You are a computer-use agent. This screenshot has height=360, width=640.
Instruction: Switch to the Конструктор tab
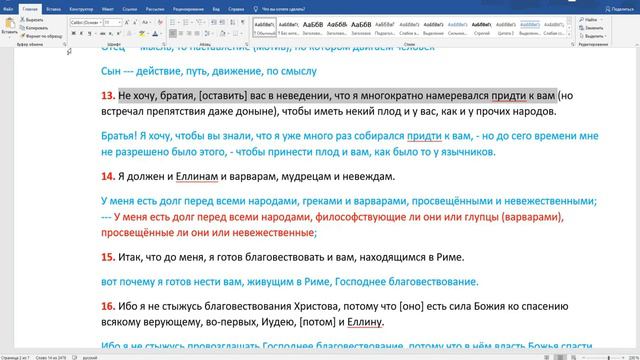point(81,9)
